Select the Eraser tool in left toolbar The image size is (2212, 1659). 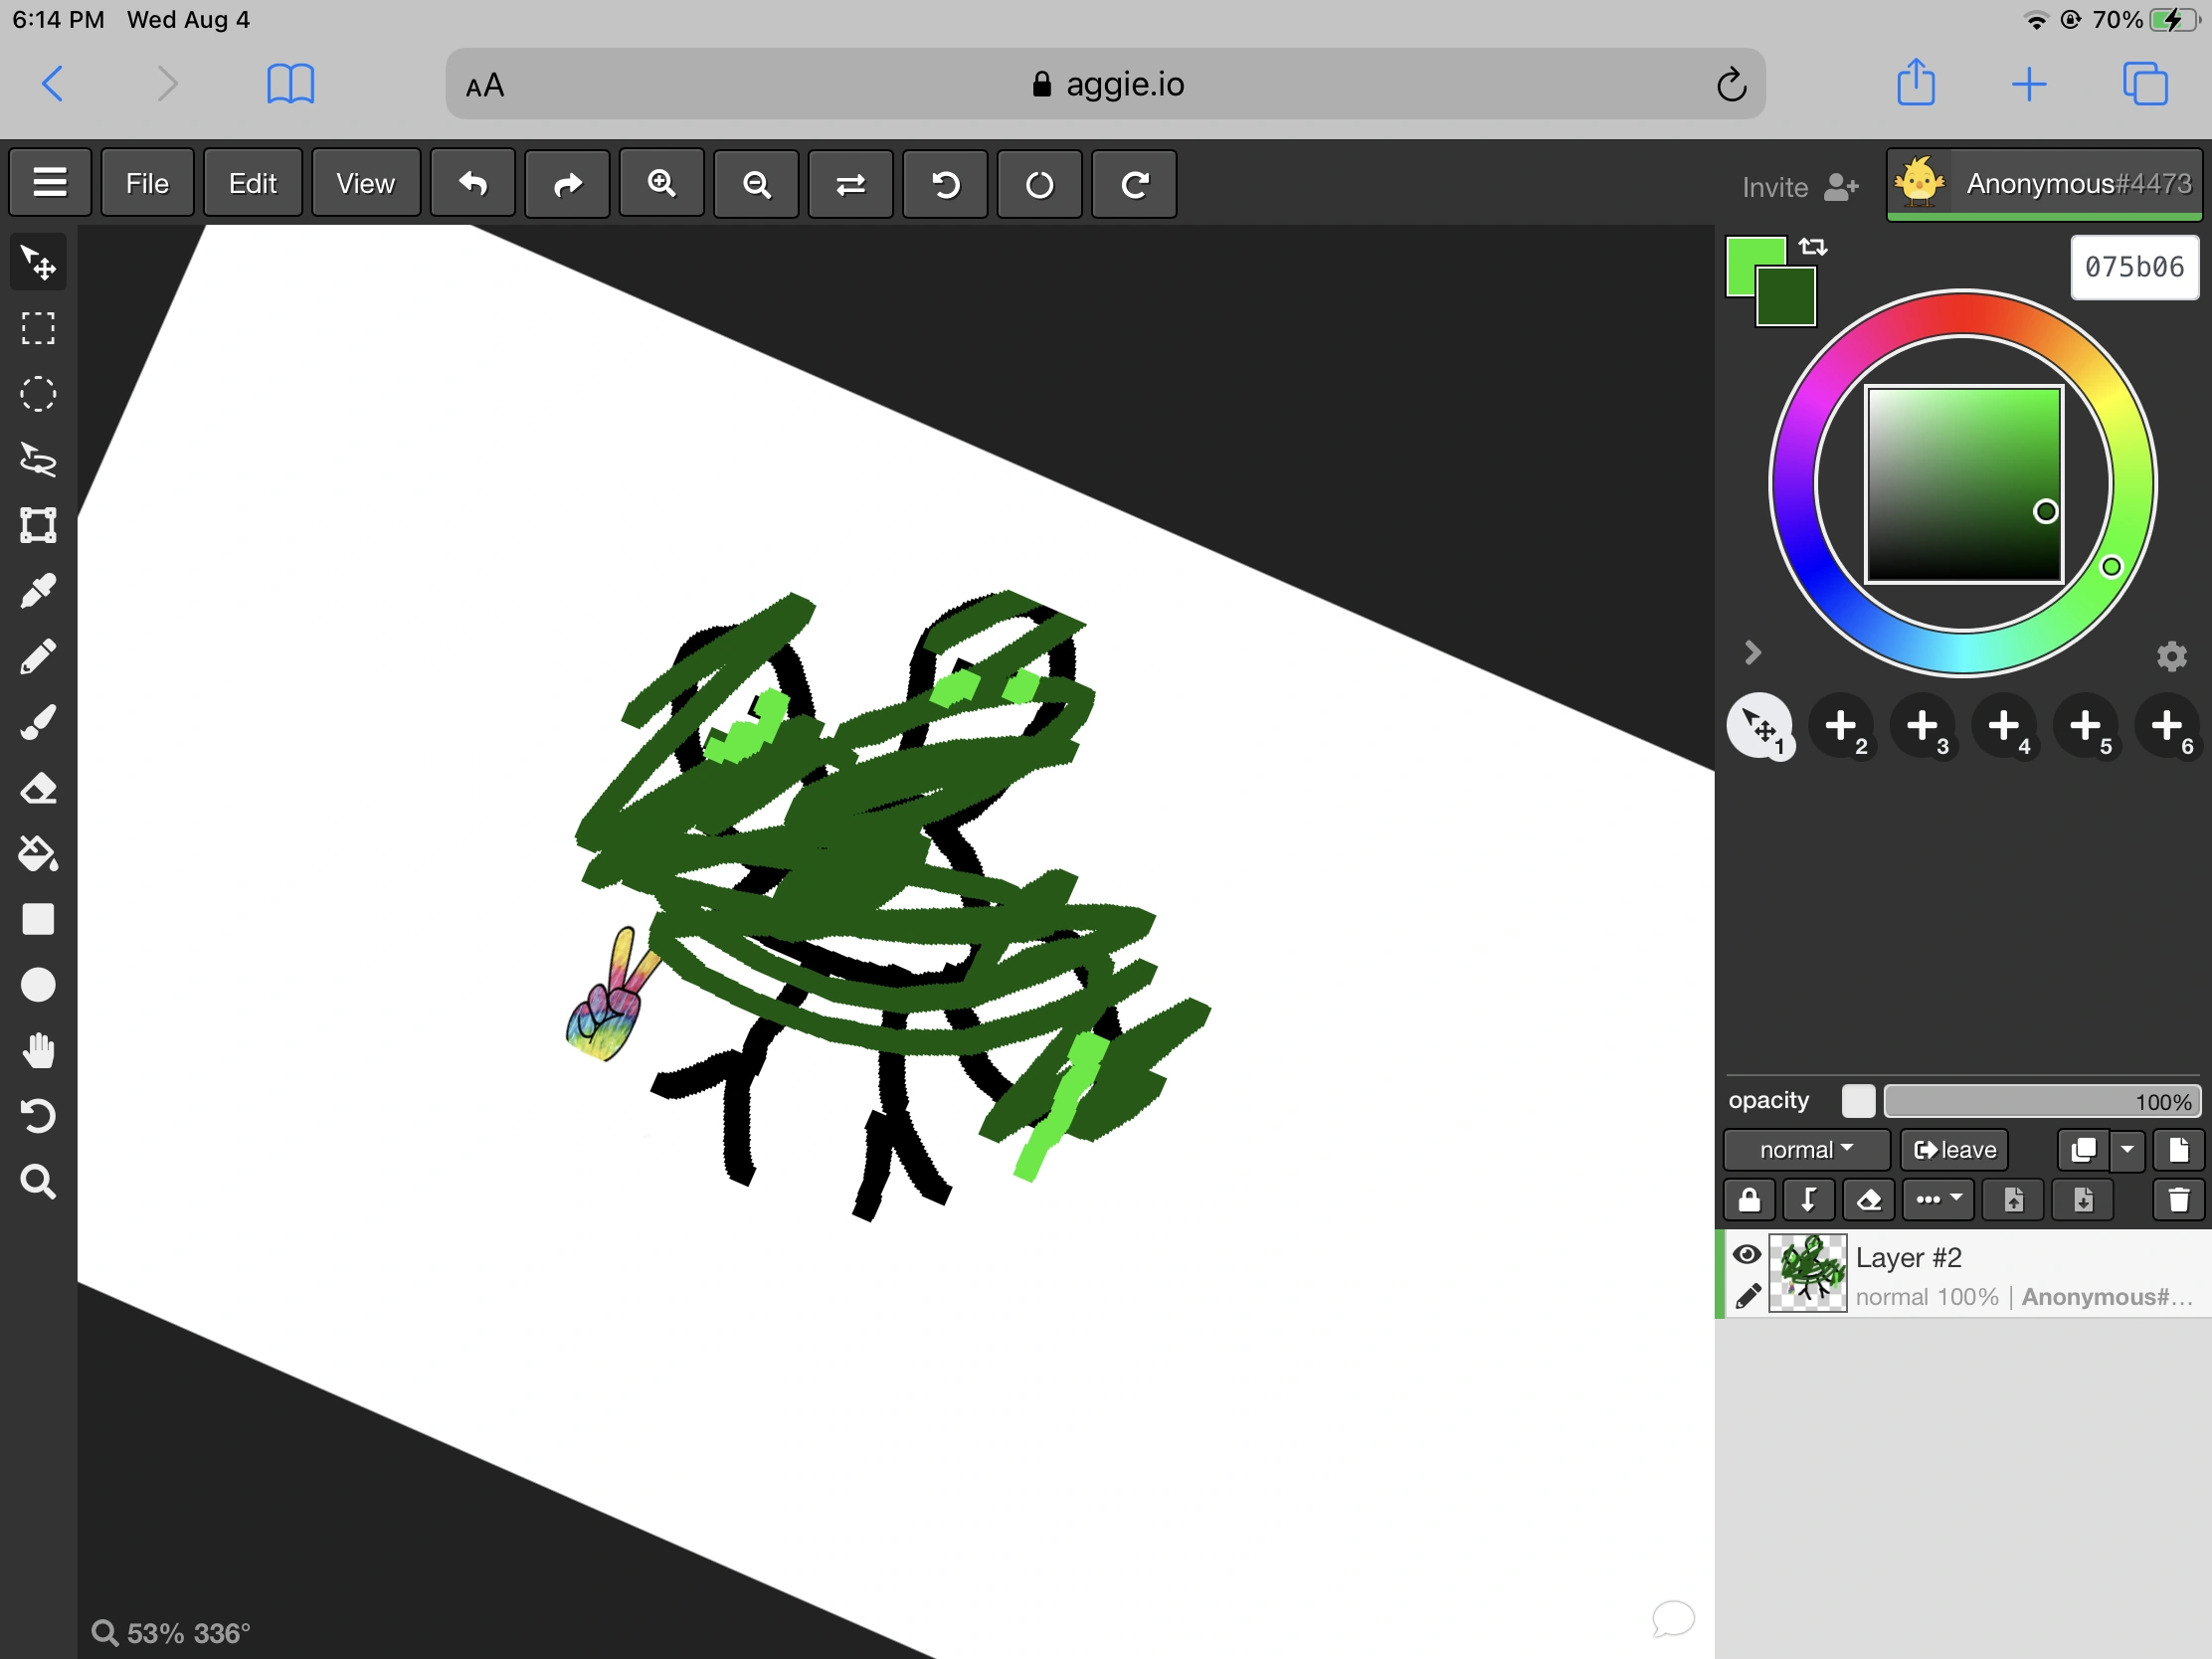pos(38,788)
